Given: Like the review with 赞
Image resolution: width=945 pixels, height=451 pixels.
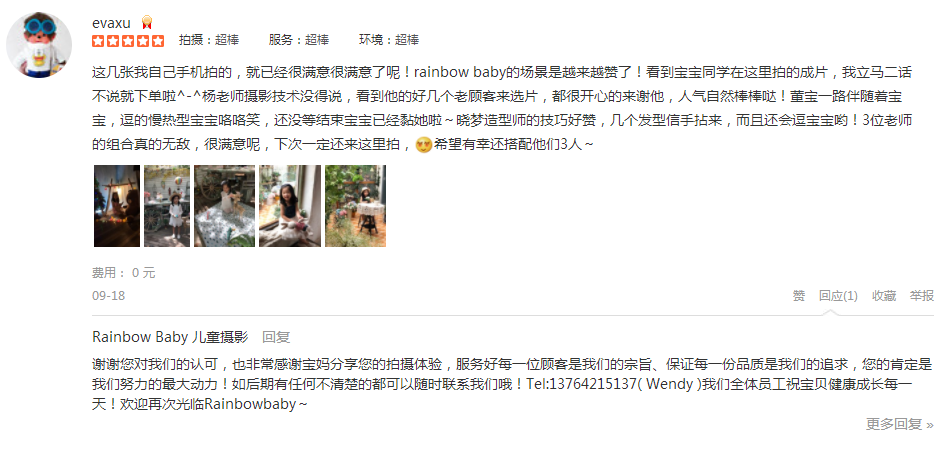Looking at the screenshot, I should 799,296.
